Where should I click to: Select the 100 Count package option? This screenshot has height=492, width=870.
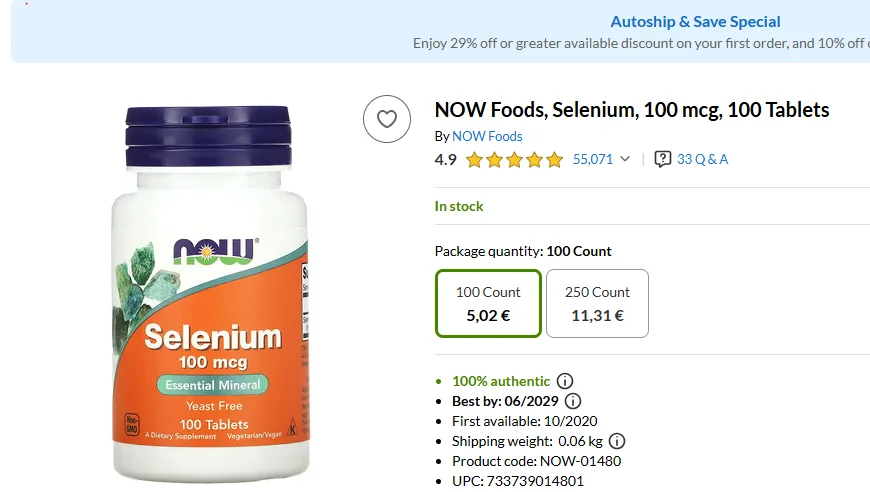coord(488,303)
